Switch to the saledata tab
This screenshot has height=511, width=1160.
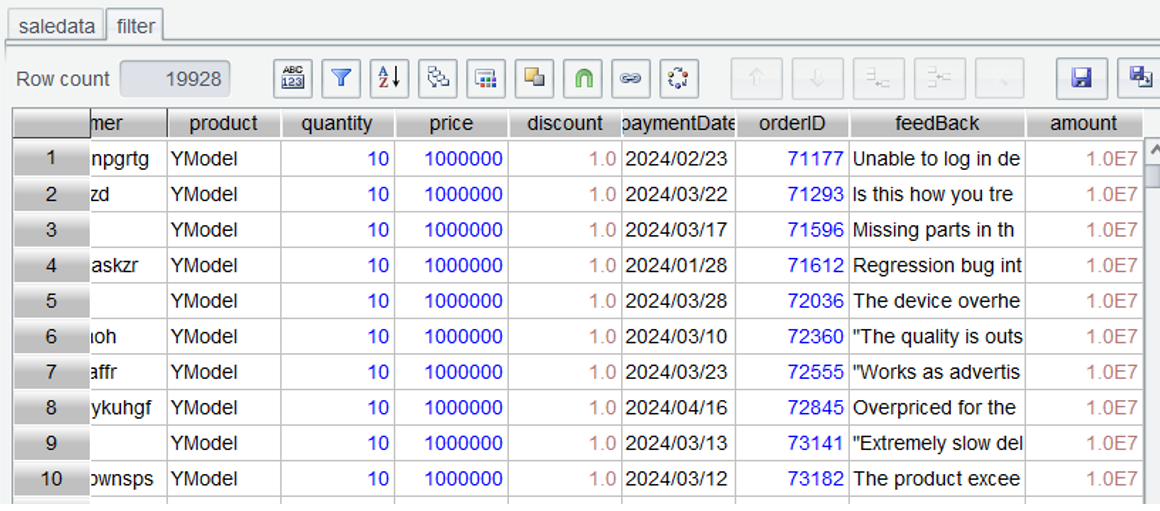point(56,26)
